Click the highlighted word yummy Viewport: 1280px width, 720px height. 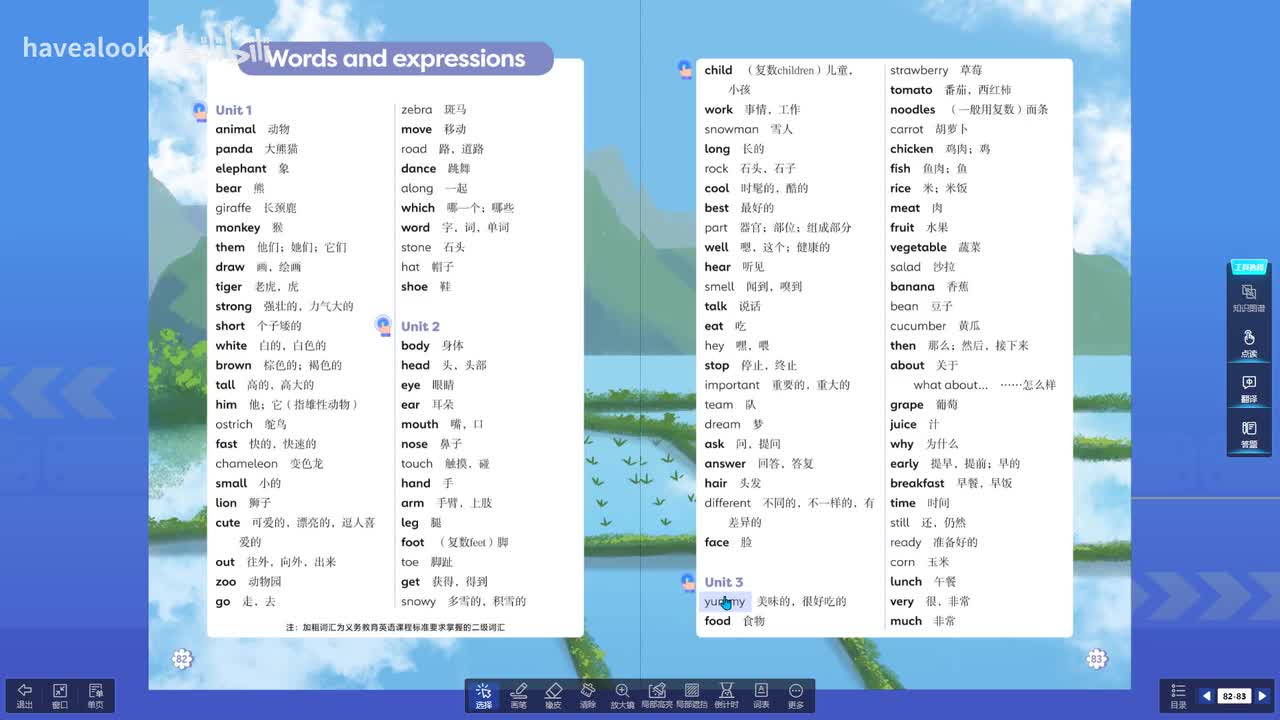(724, 601)
